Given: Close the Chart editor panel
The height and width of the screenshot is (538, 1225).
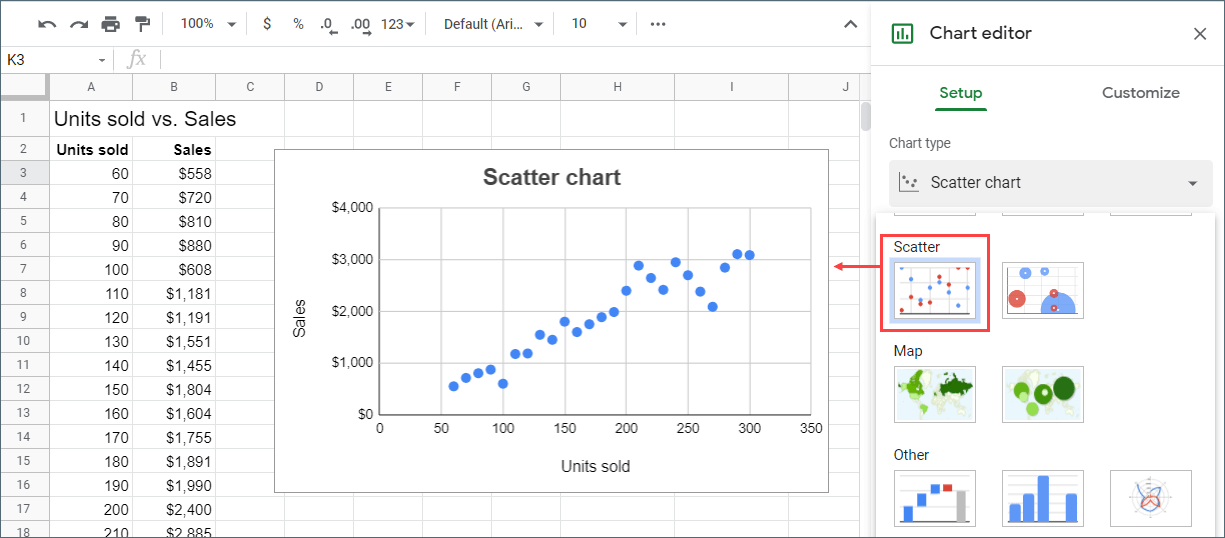Looking at the screenshot, I should (x=1200, y=34).
